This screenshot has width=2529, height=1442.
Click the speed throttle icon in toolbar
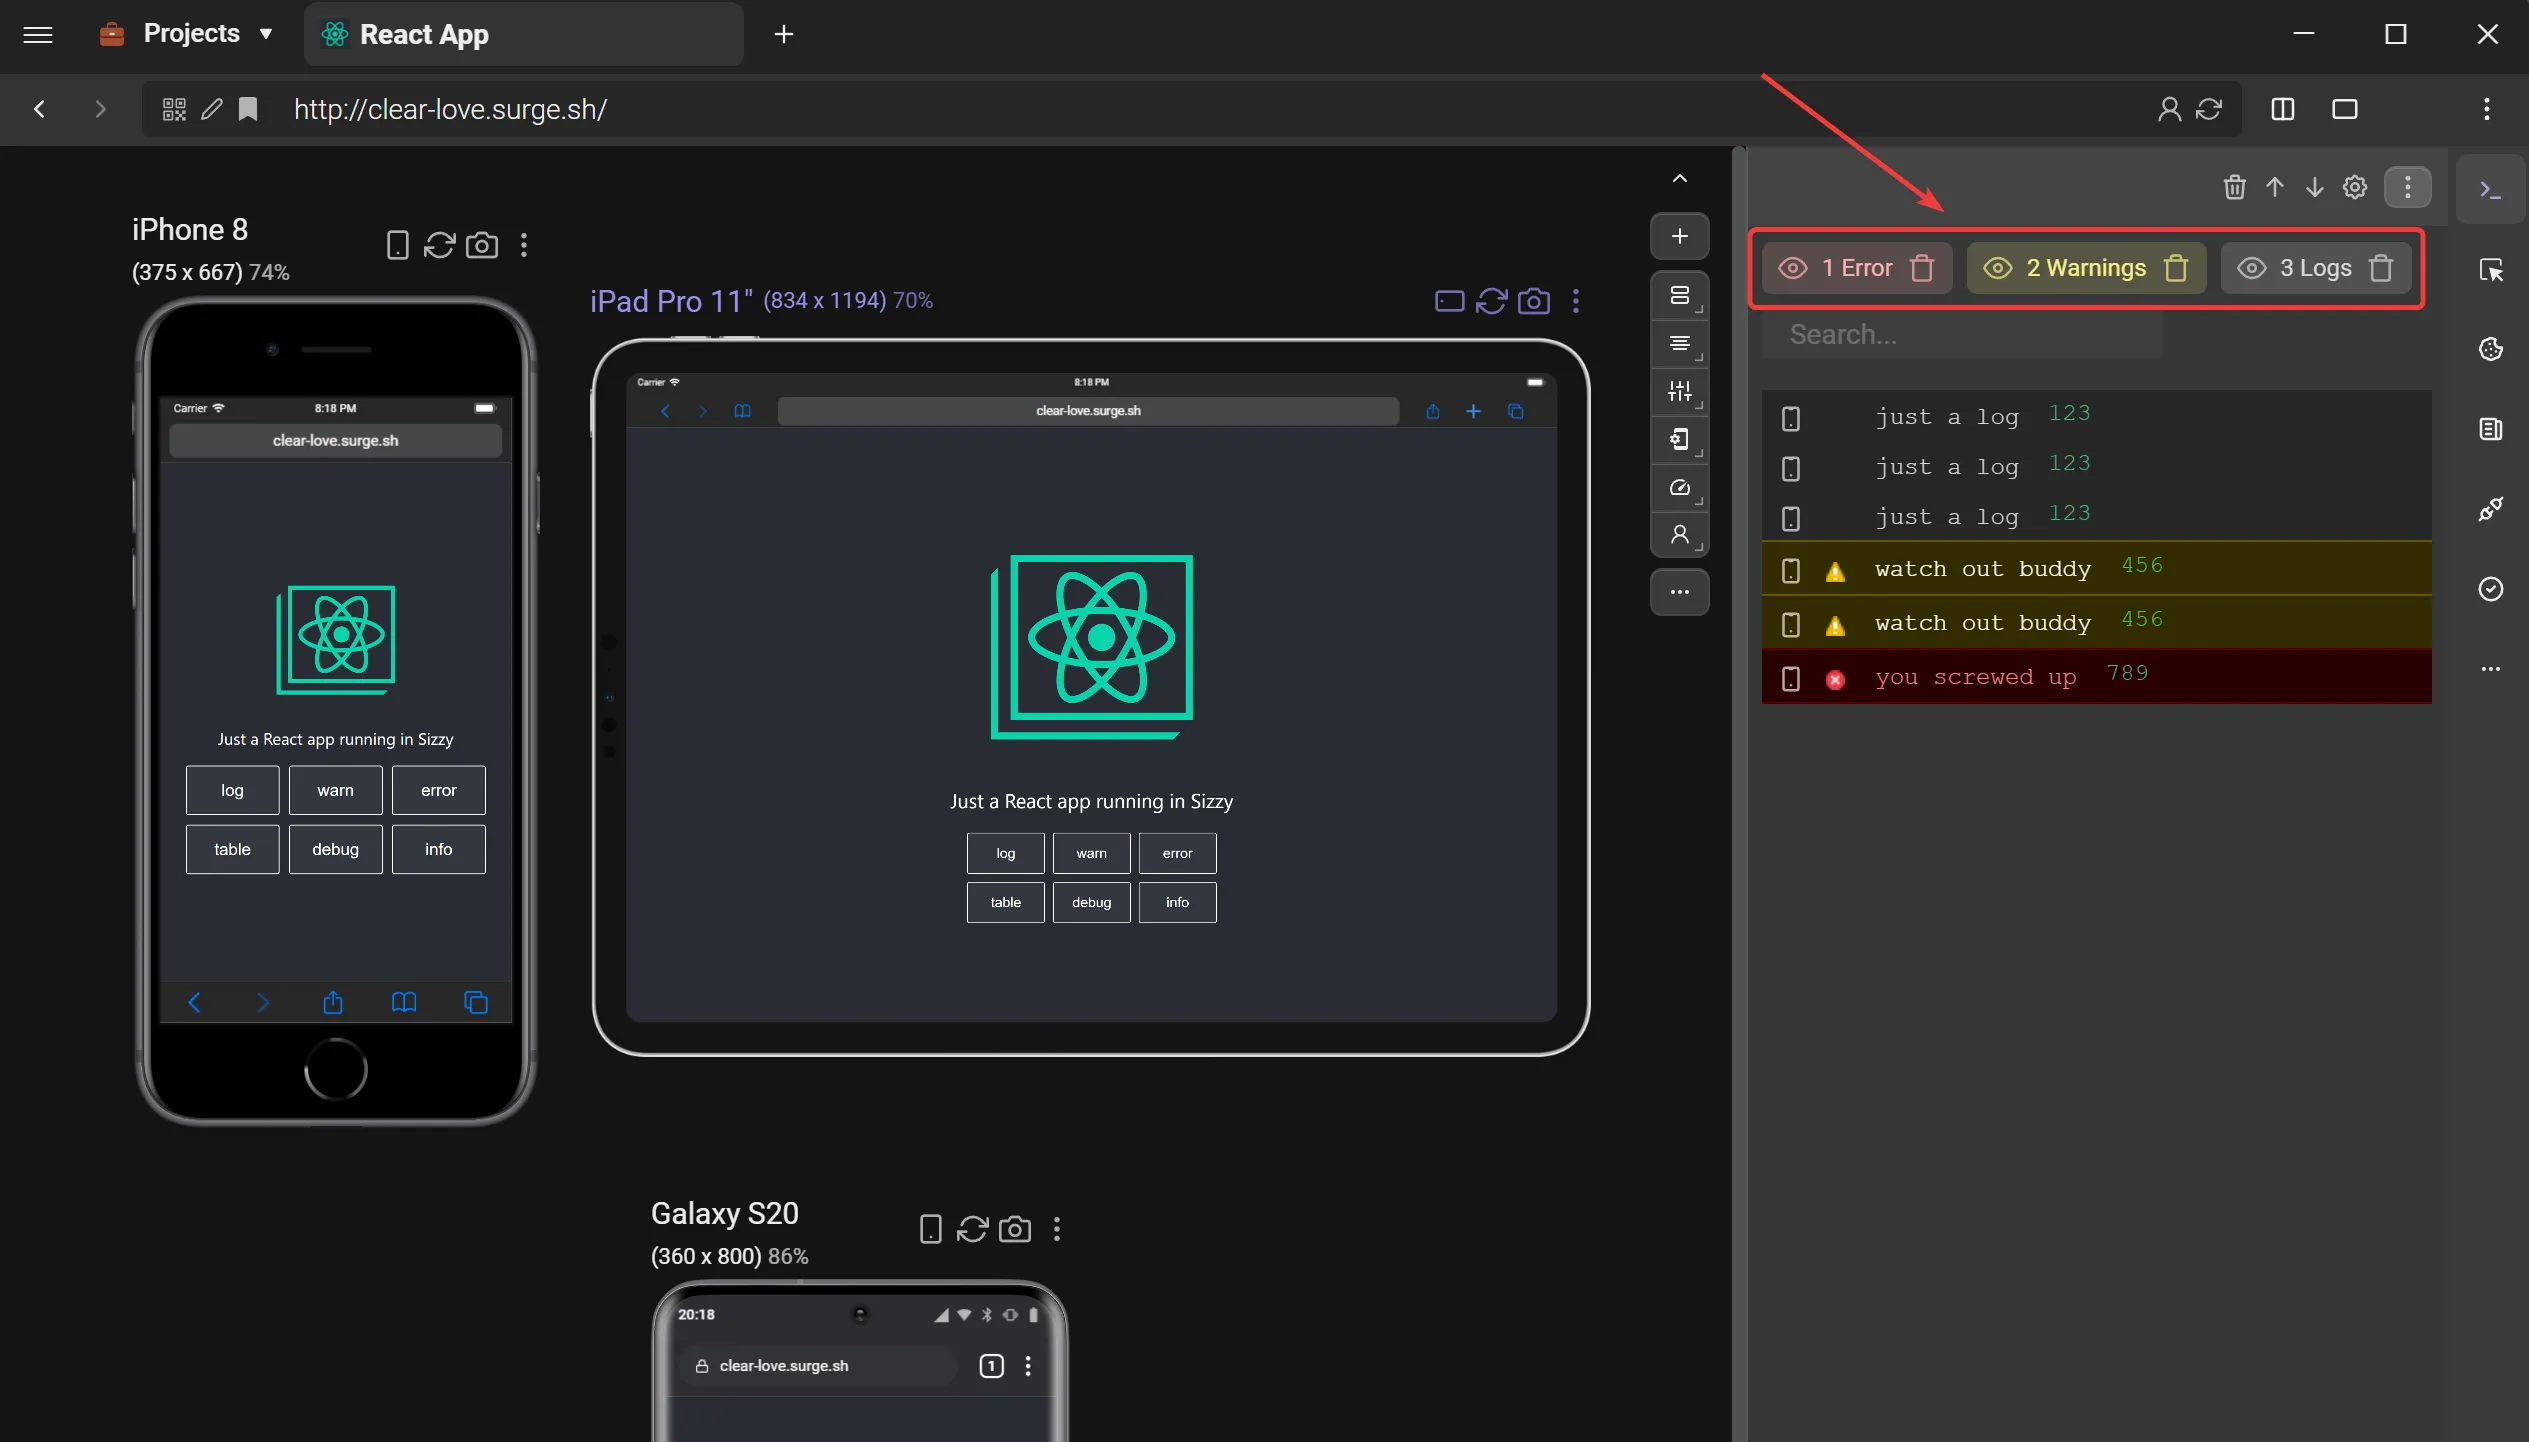[1679, 488]
